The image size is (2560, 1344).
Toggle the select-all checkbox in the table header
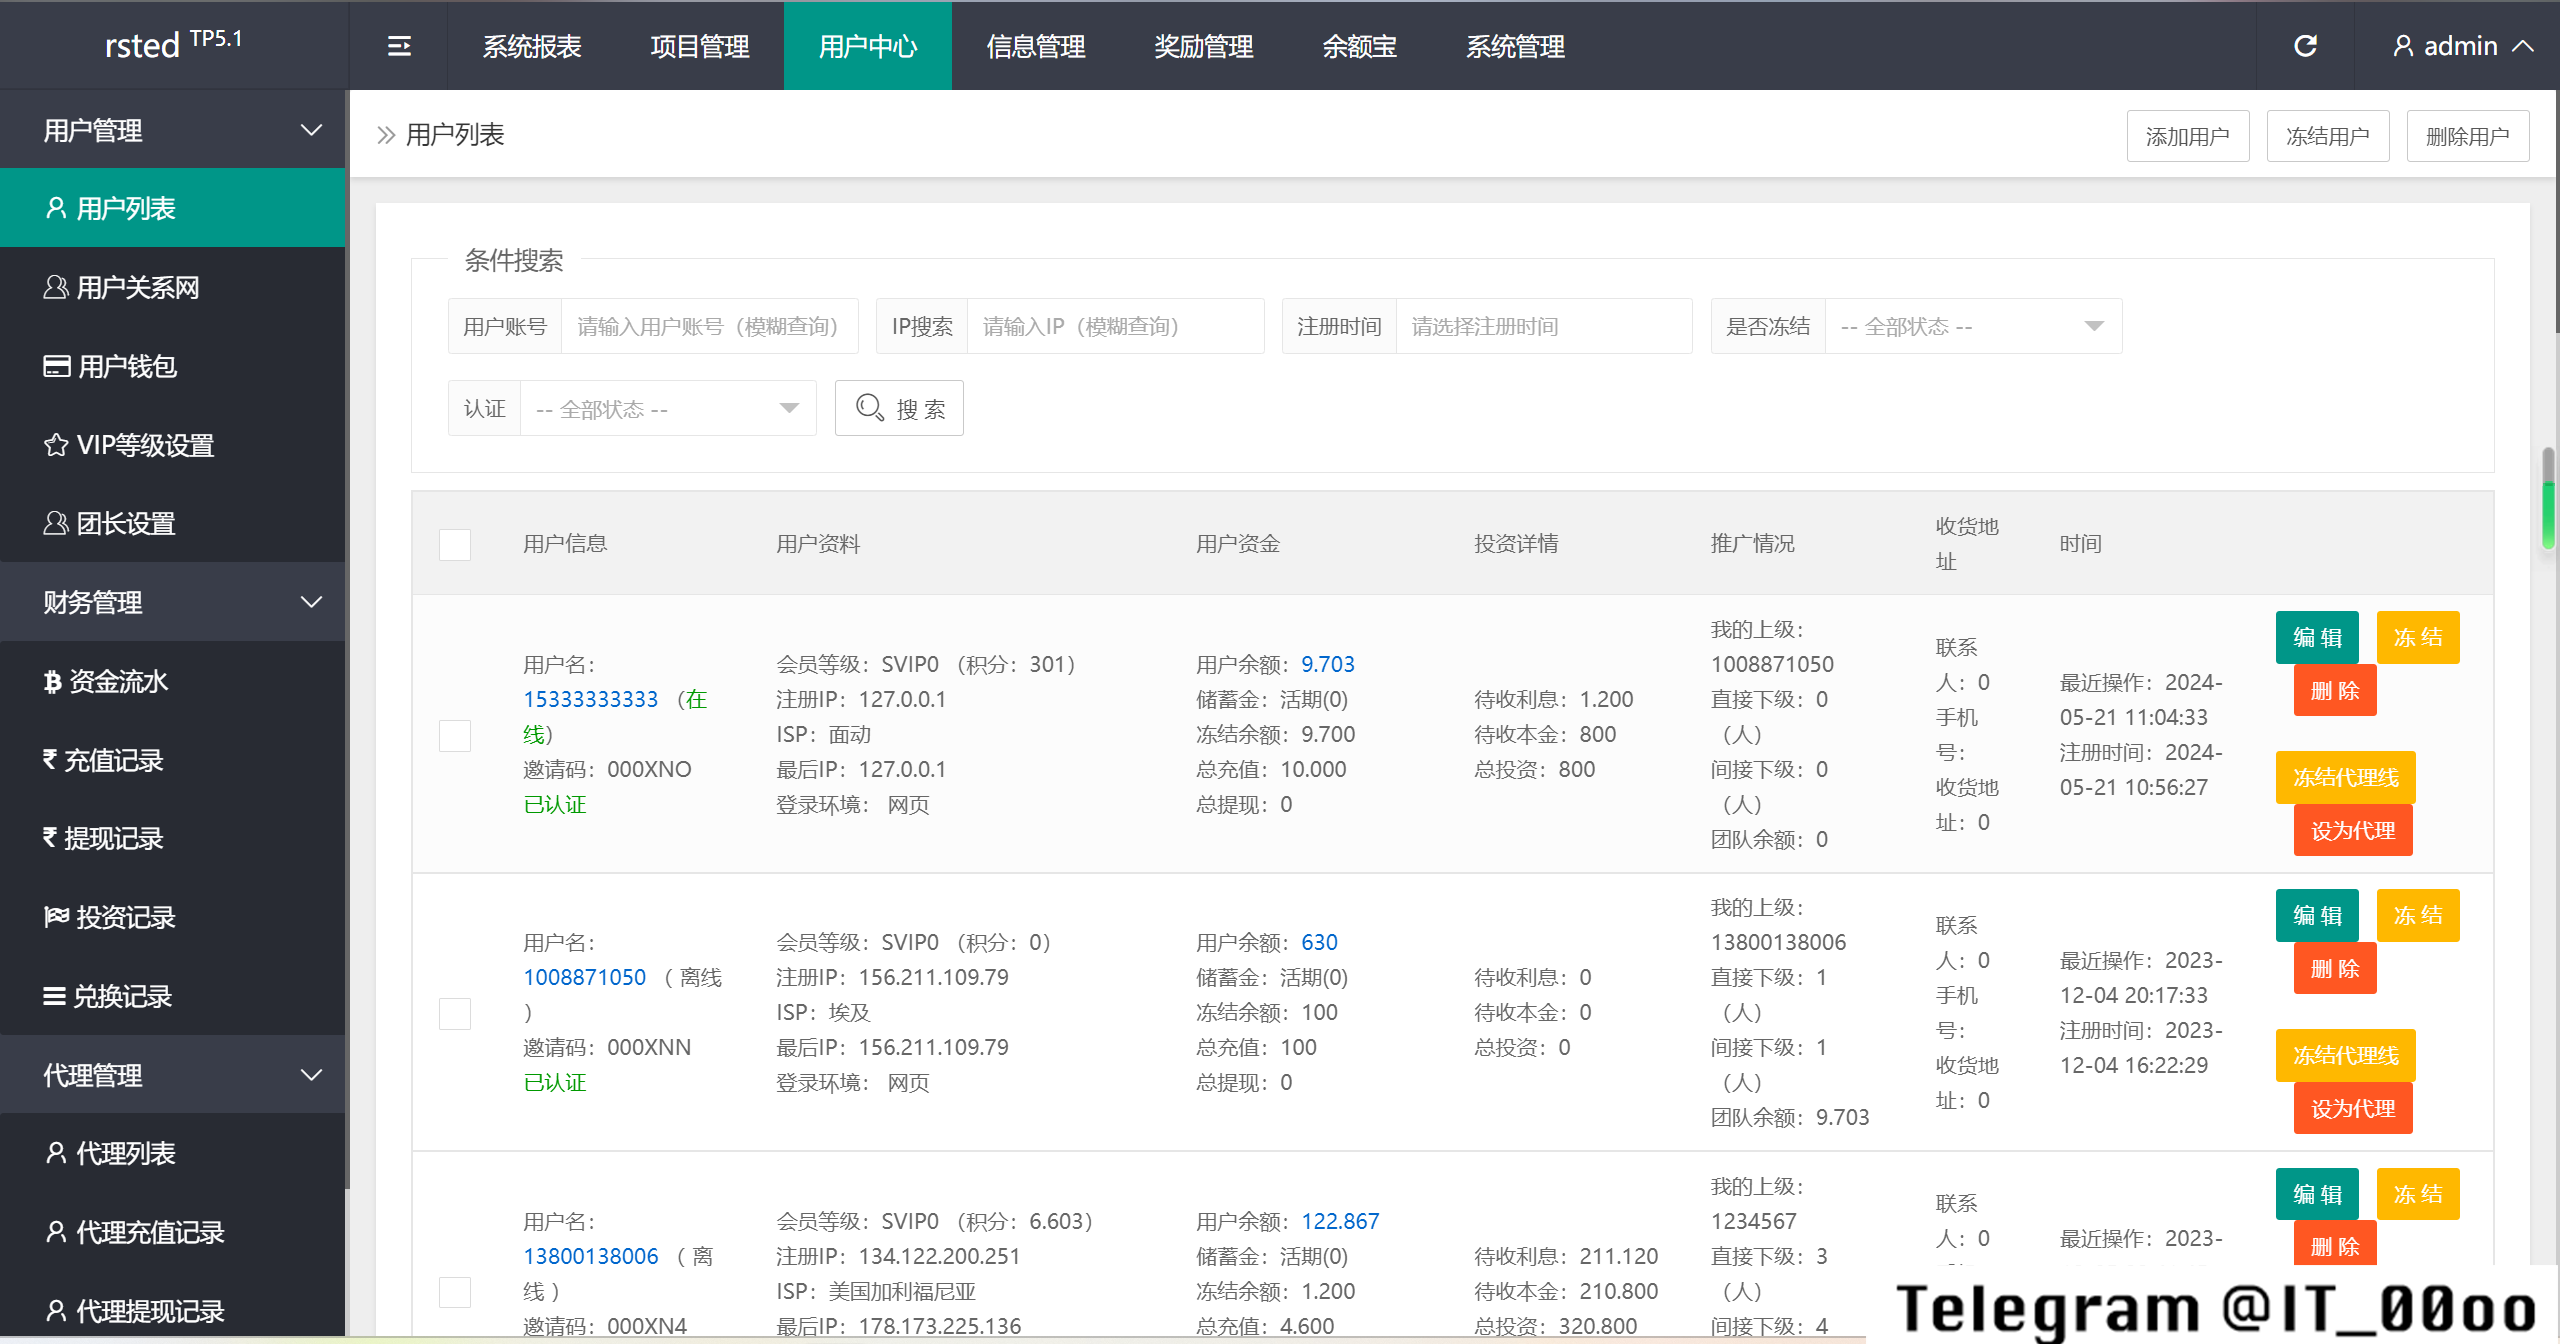[x=455, y=544]
